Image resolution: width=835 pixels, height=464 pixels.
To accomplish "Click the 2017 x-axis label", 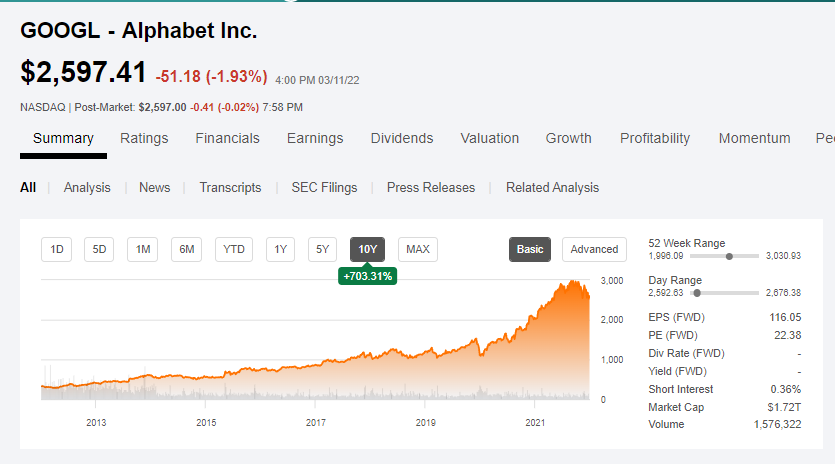I will pyautogui.click(x=316, y=423).
